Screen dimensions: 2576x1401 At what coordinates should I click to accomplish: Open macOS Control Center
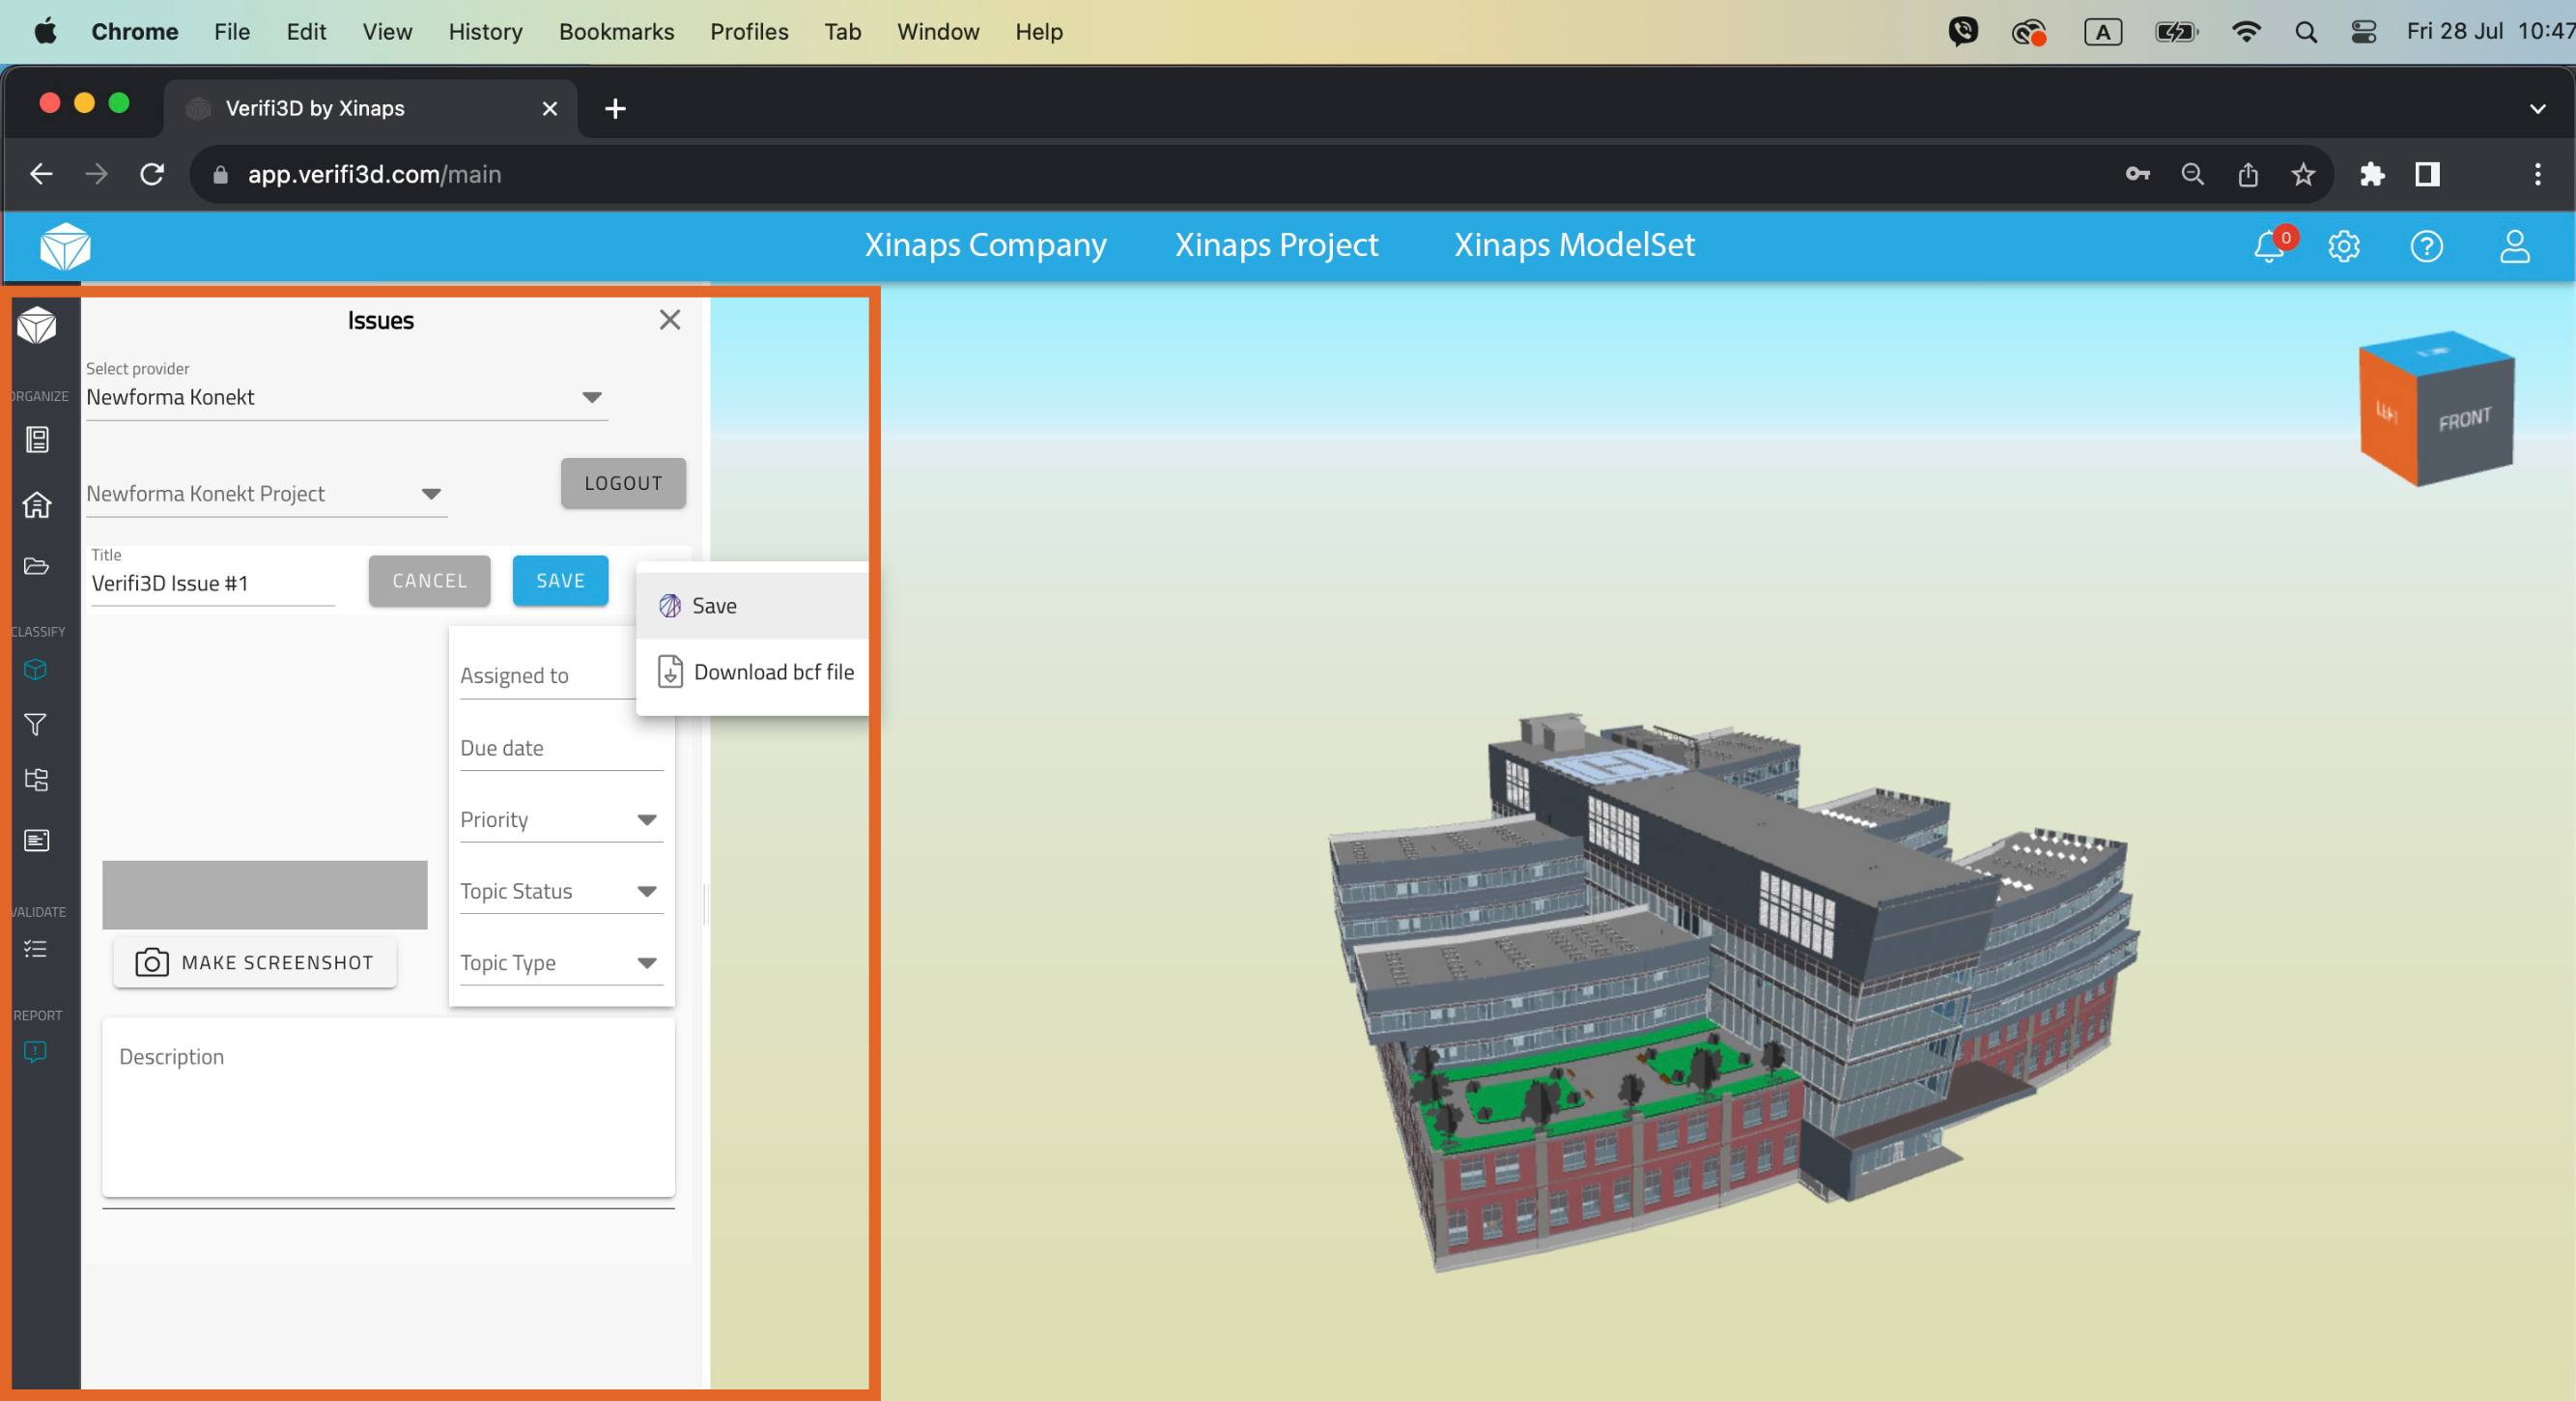(2364, 32)
